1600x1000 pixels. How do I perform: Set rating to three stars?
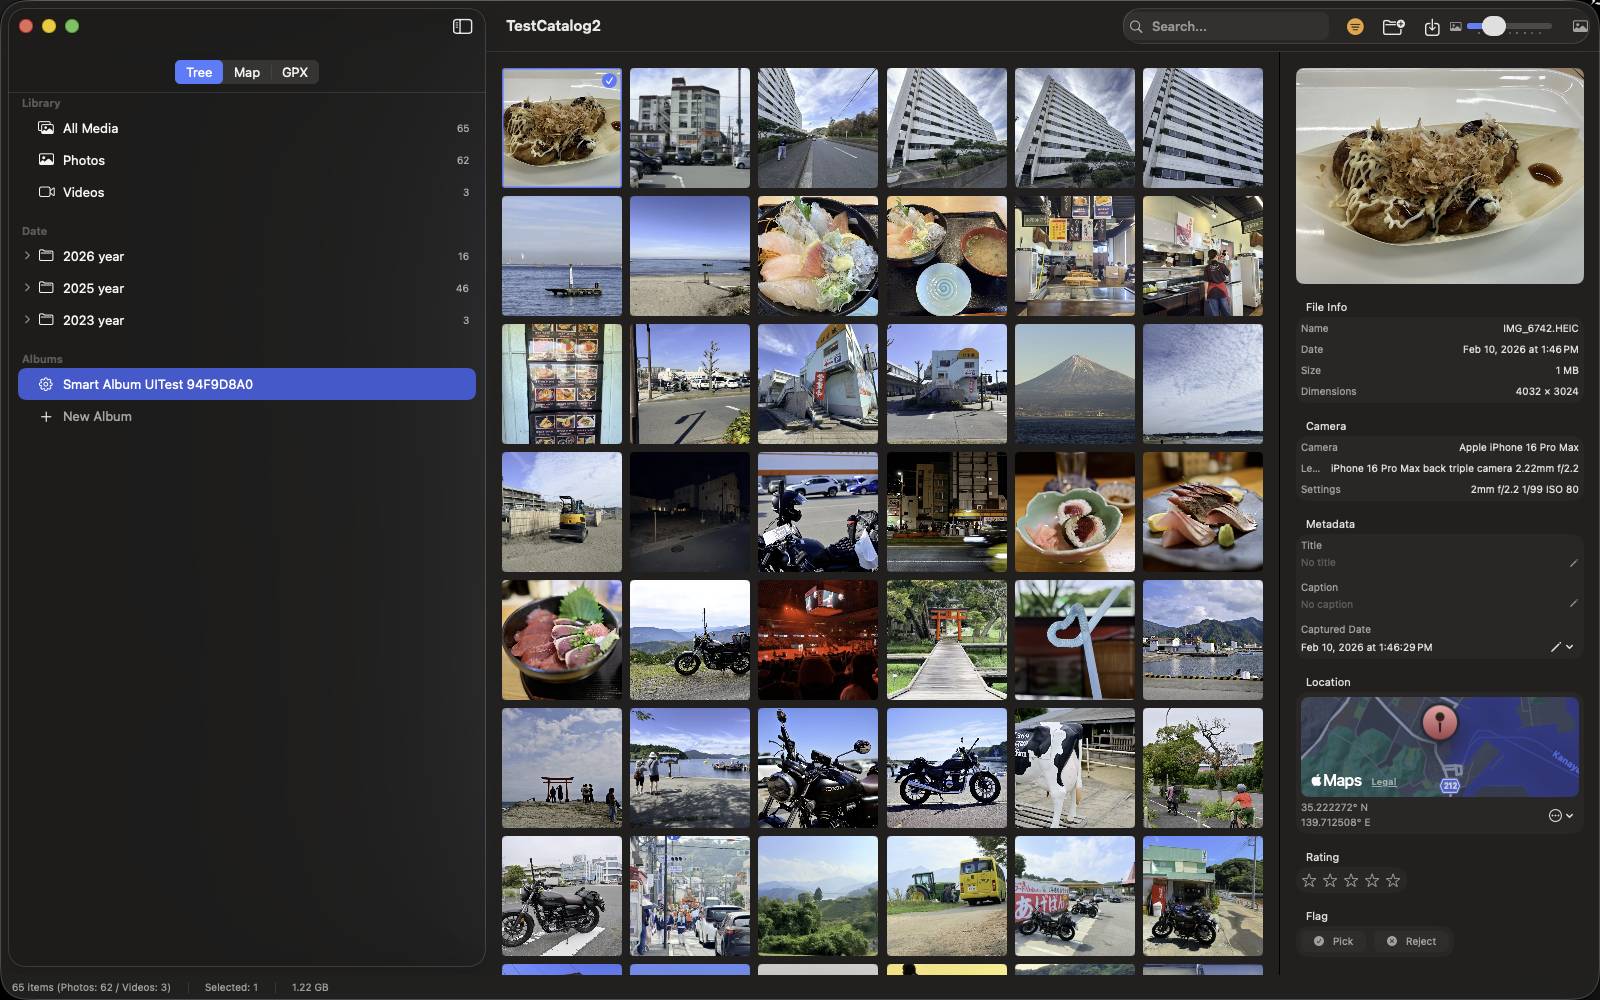pos(1351,881)
